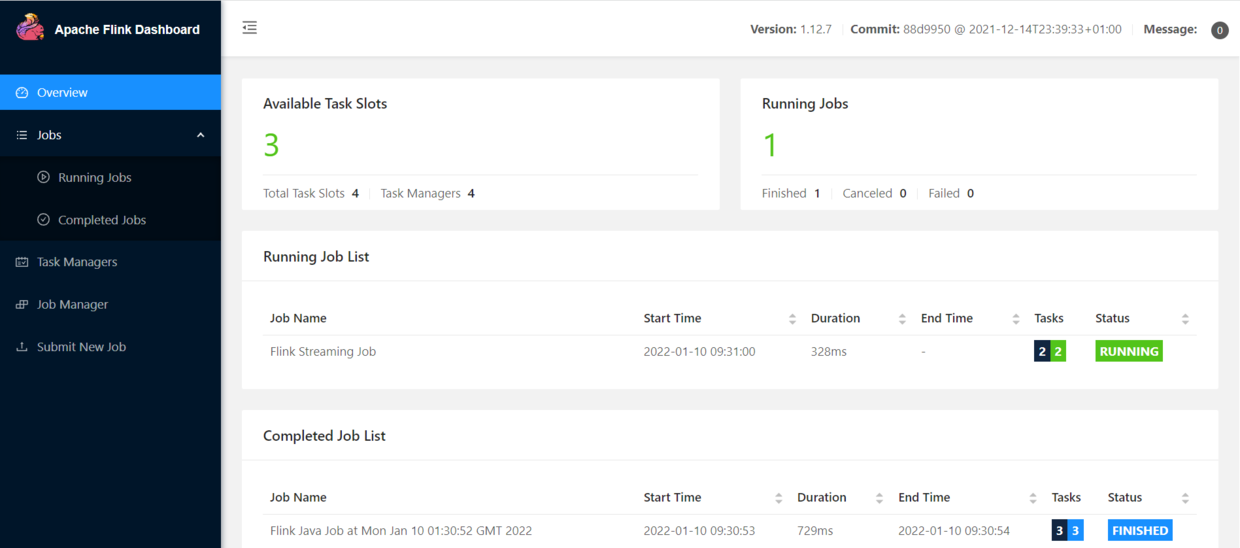Click the RUNNING status tag
Viewport: 1240px width, 548px height.
(1129, 352)
